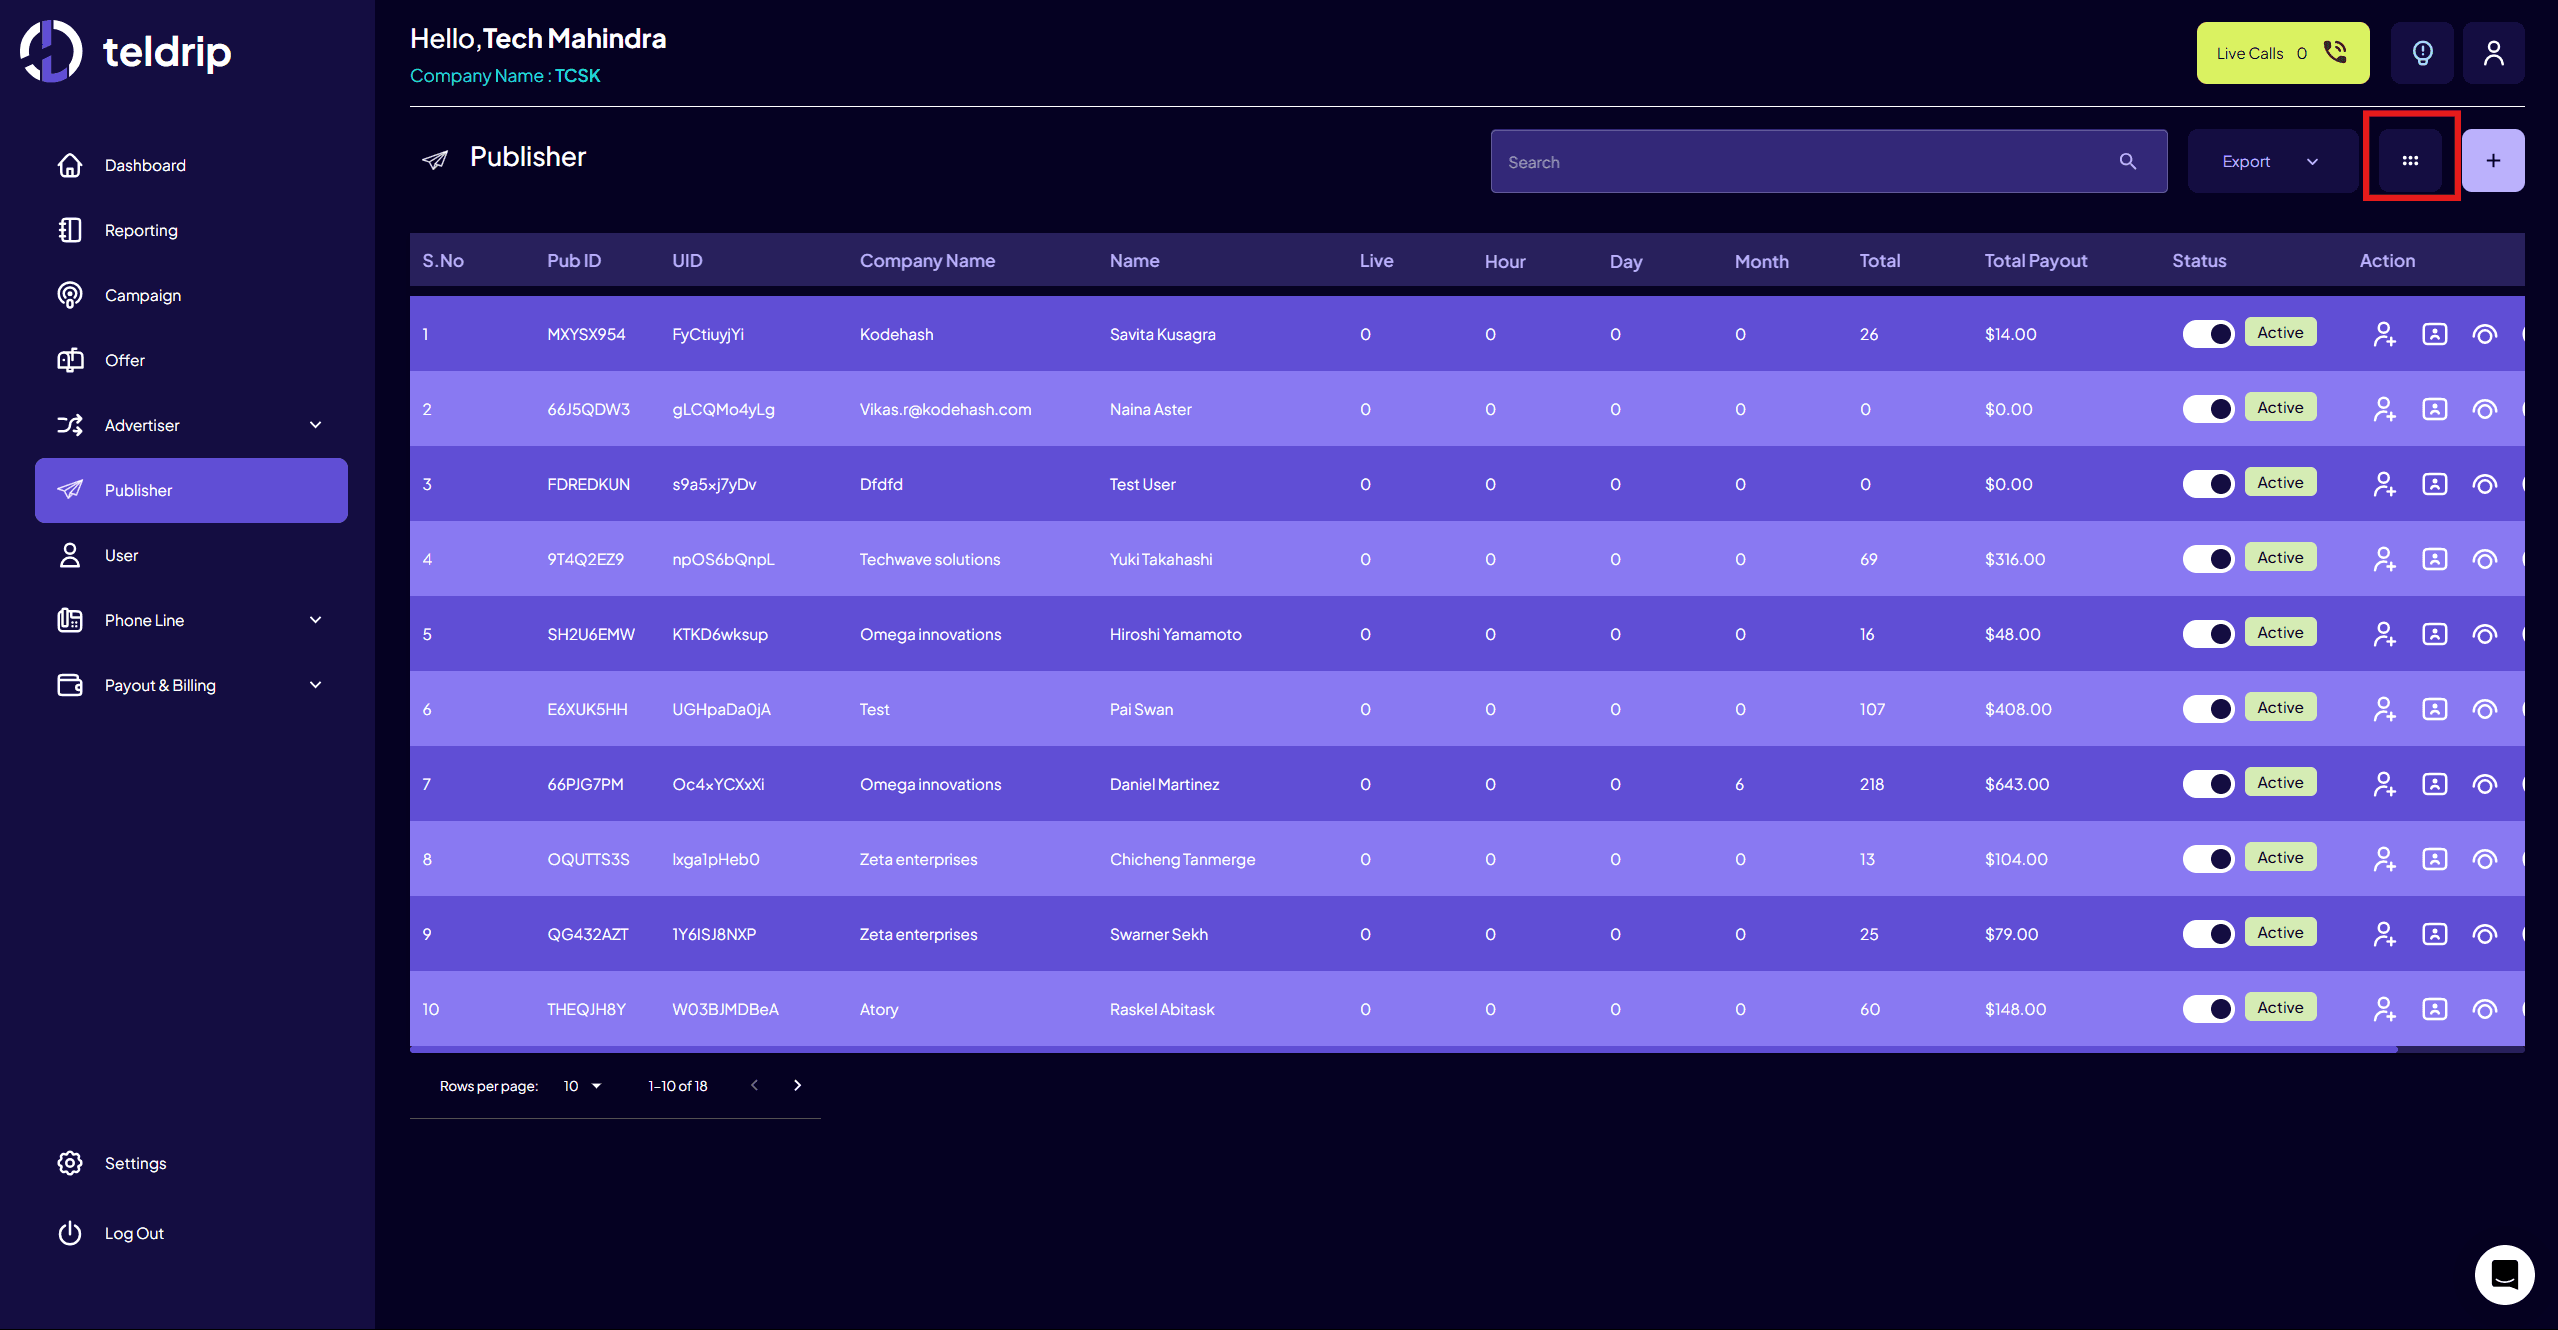Open the contact card icon for Test User
The height and width of the screenshot is (1330, 2558).
point(2435,484)
